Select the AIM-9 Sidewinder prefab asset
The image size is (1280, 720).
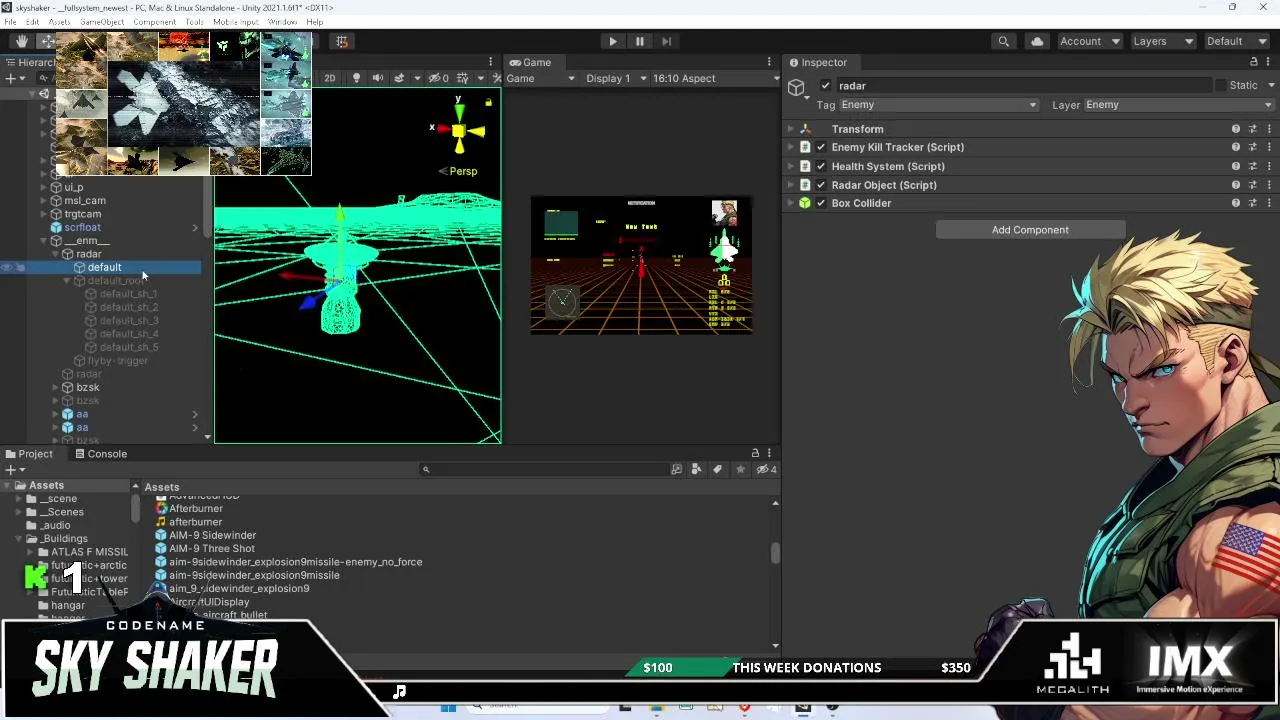(x=206, y=535)
